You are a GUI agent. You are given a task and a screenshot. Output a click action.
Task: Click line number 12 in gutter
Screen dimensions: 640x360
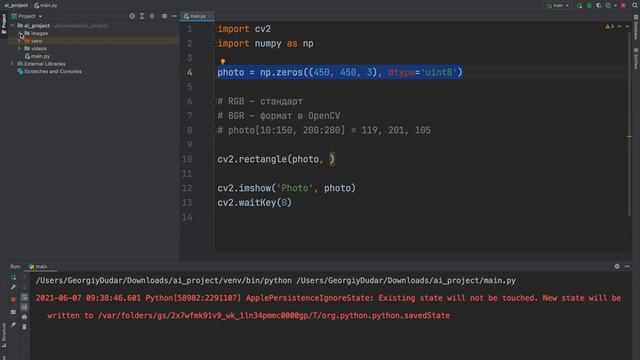[x=187, y=188]
